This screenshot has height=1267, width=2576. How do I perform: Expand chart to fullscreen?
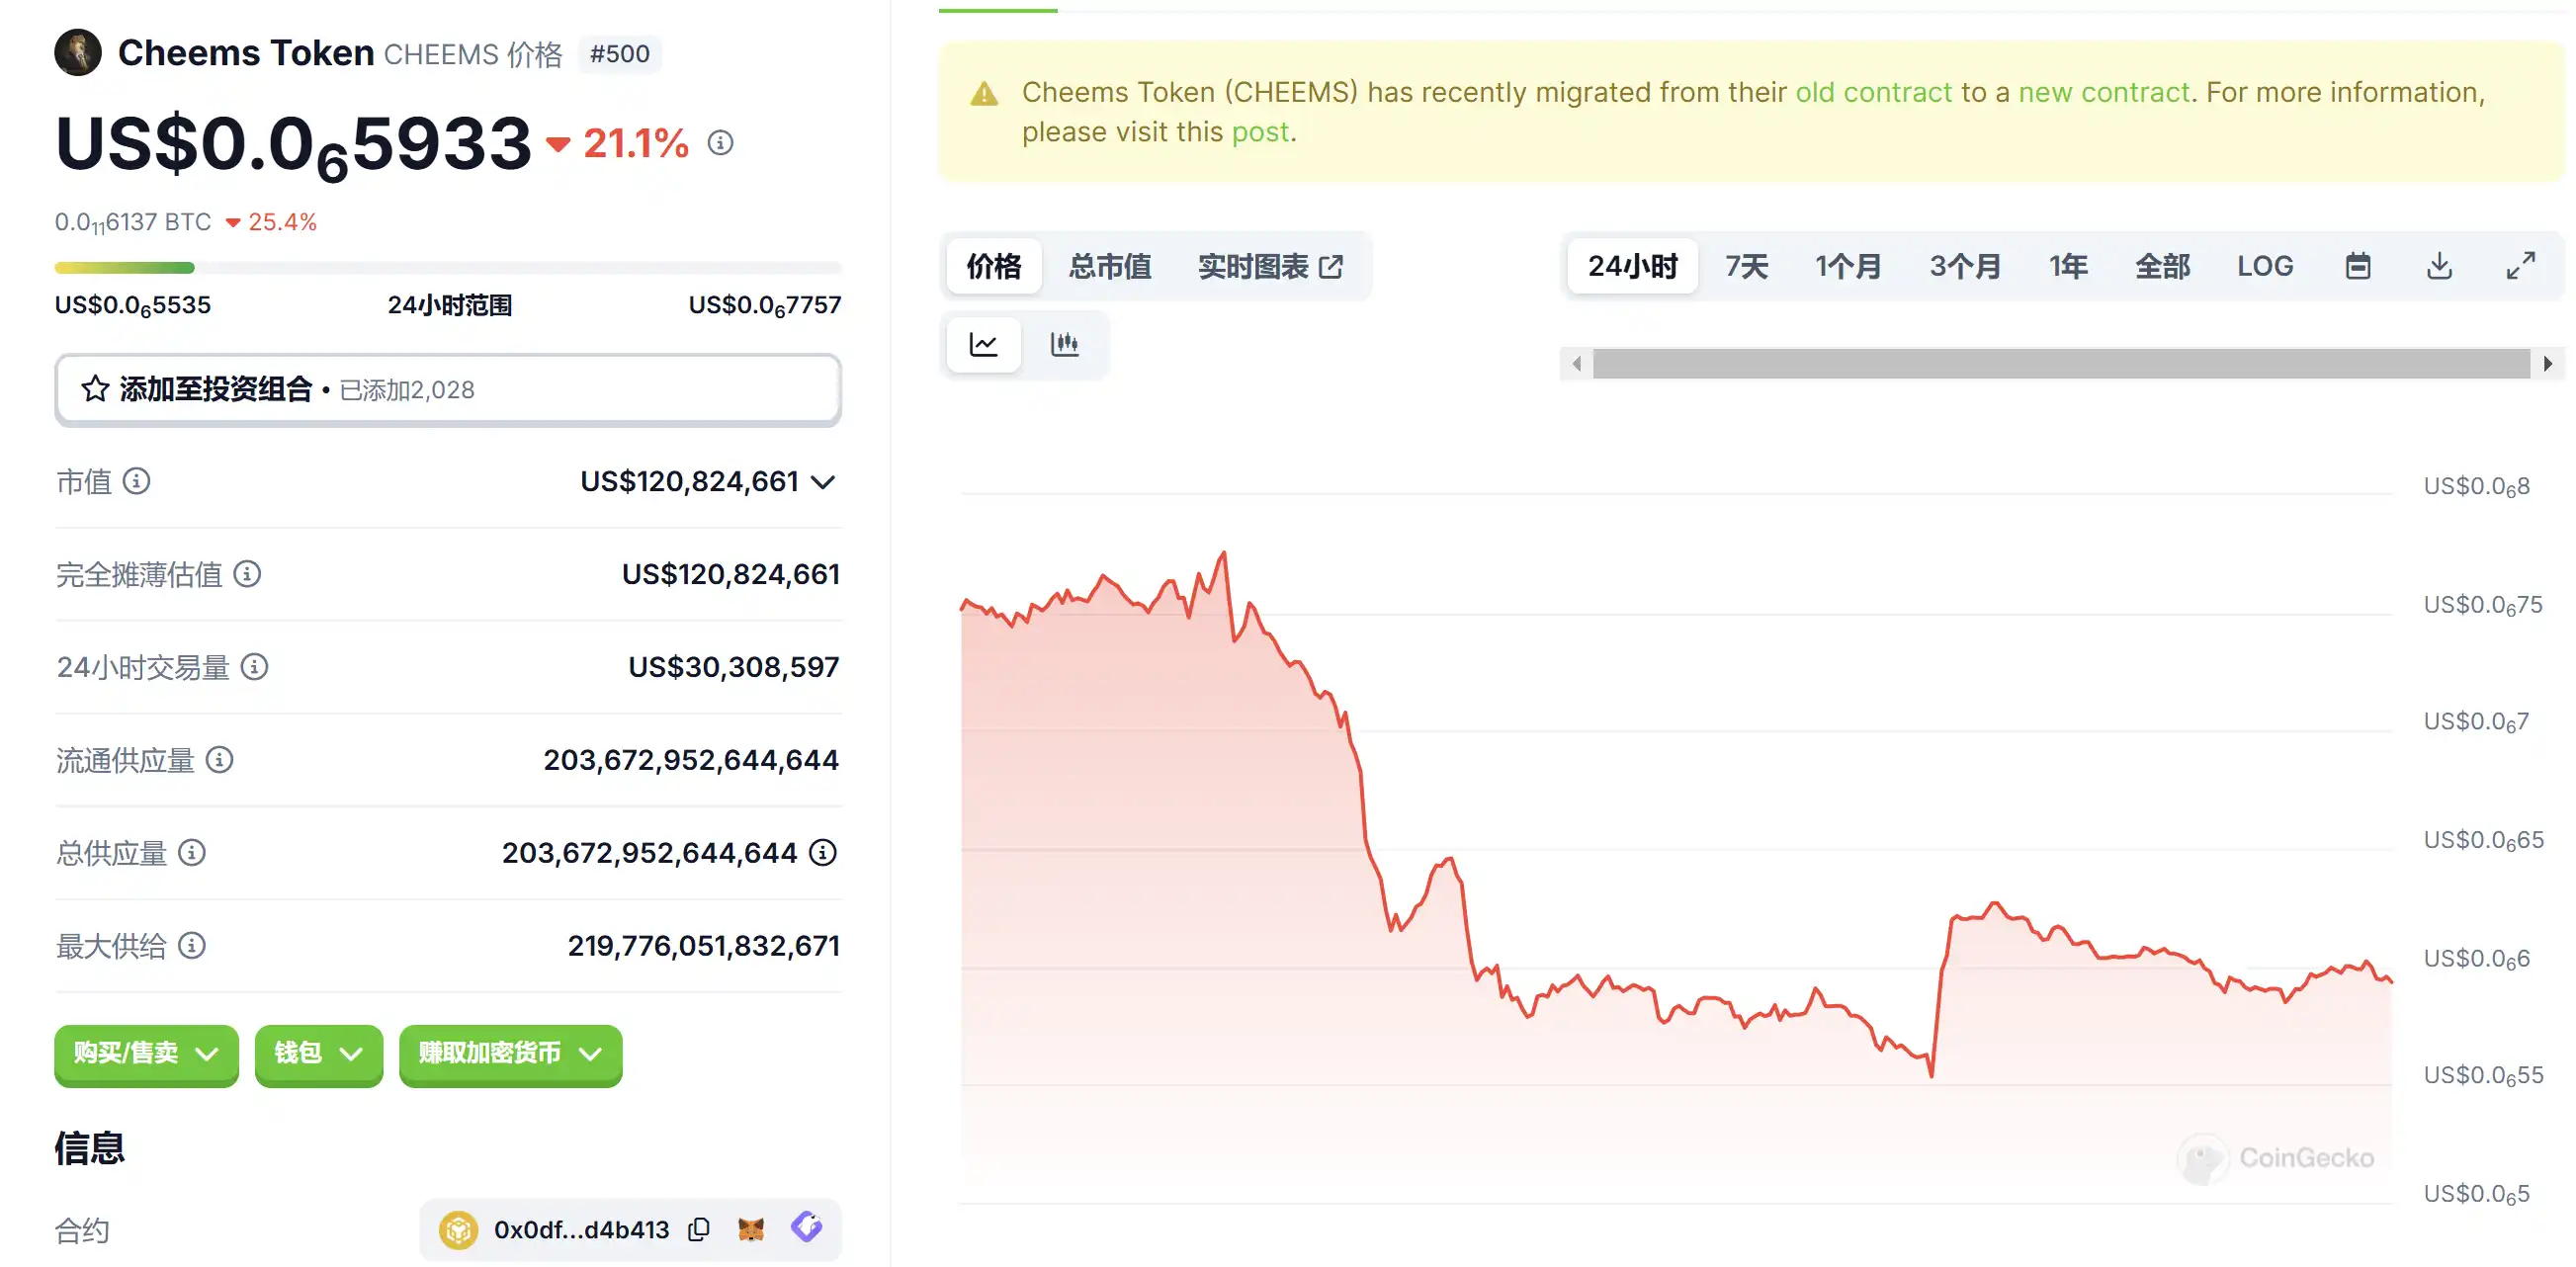click(2520, 266)
